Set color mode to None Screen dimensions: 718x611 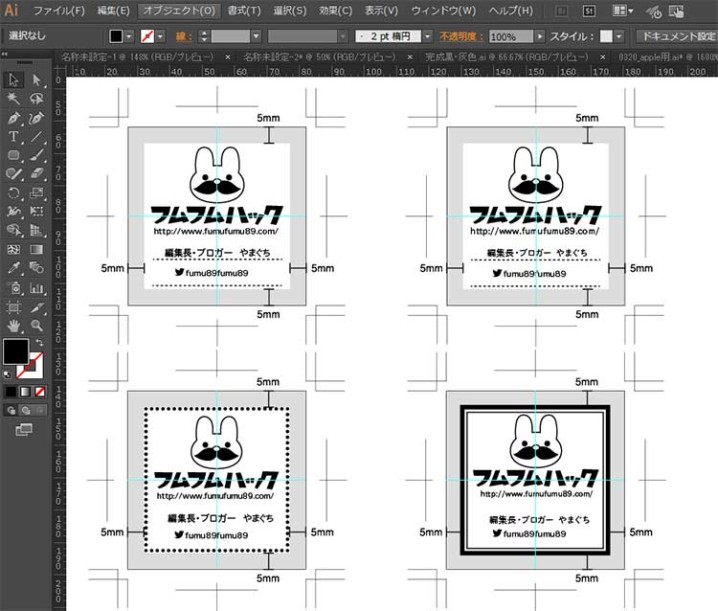point(40,392)
